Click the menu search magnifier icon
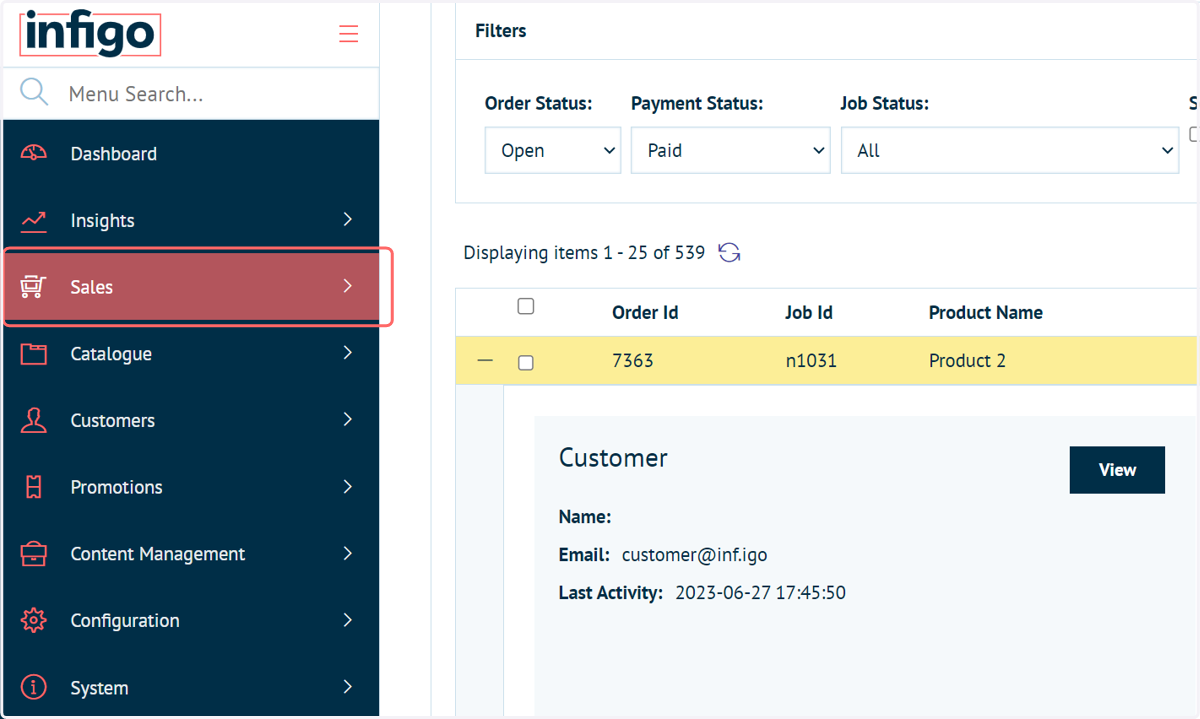The width and height of the screenshot is (1200, 719). coord(34,93)
